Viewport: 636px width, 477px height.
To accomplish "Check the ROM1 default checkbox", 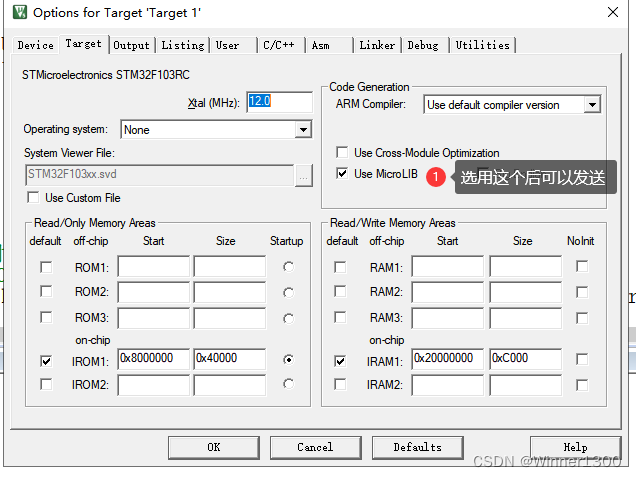I will click(x=46, y=267).
